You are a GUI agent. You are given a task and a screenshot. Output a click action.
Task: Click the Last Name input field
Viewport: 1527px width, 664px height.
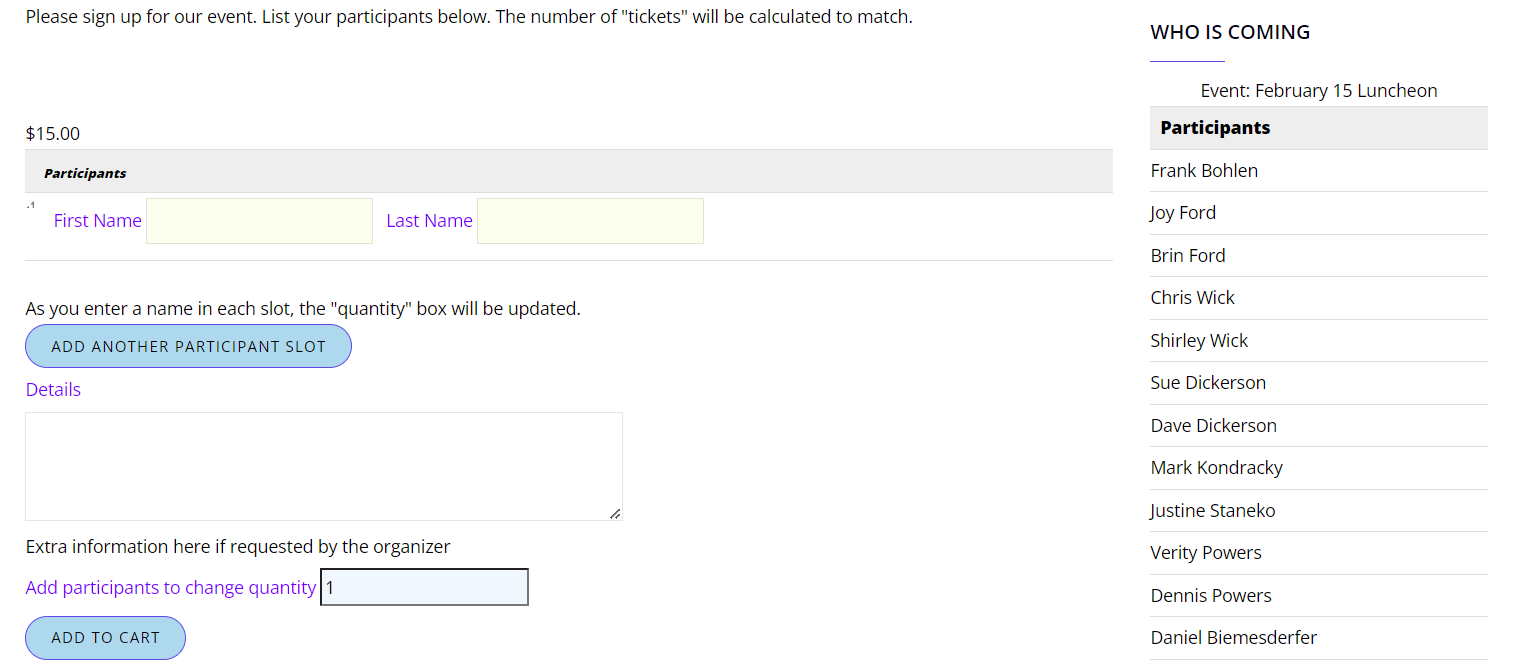[x=590, y=221]
